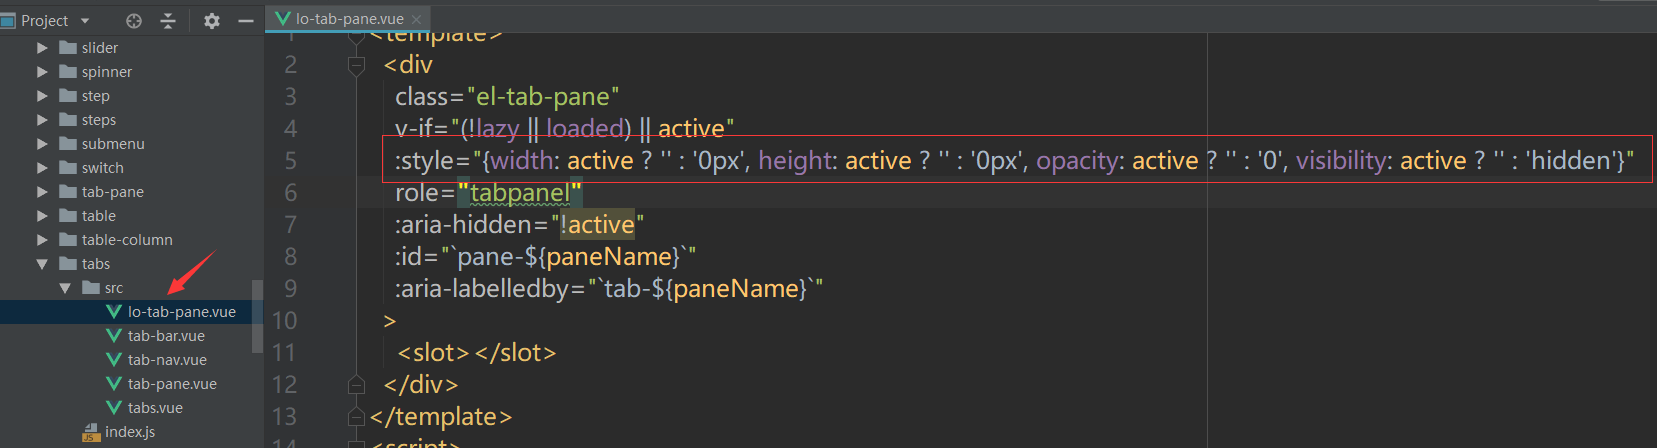Screen dimensions: 1657x448
Task: Fold the div tag at line 2
Action: pyautogui.click(x=356, y=65)
